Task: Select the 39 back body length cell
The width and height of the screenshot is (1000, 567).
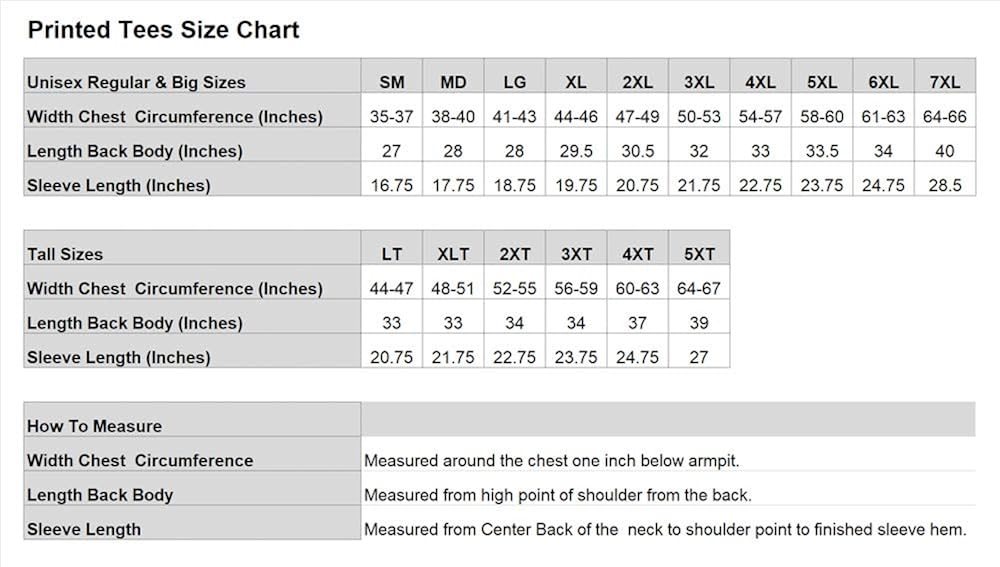Action: point(699,323)
